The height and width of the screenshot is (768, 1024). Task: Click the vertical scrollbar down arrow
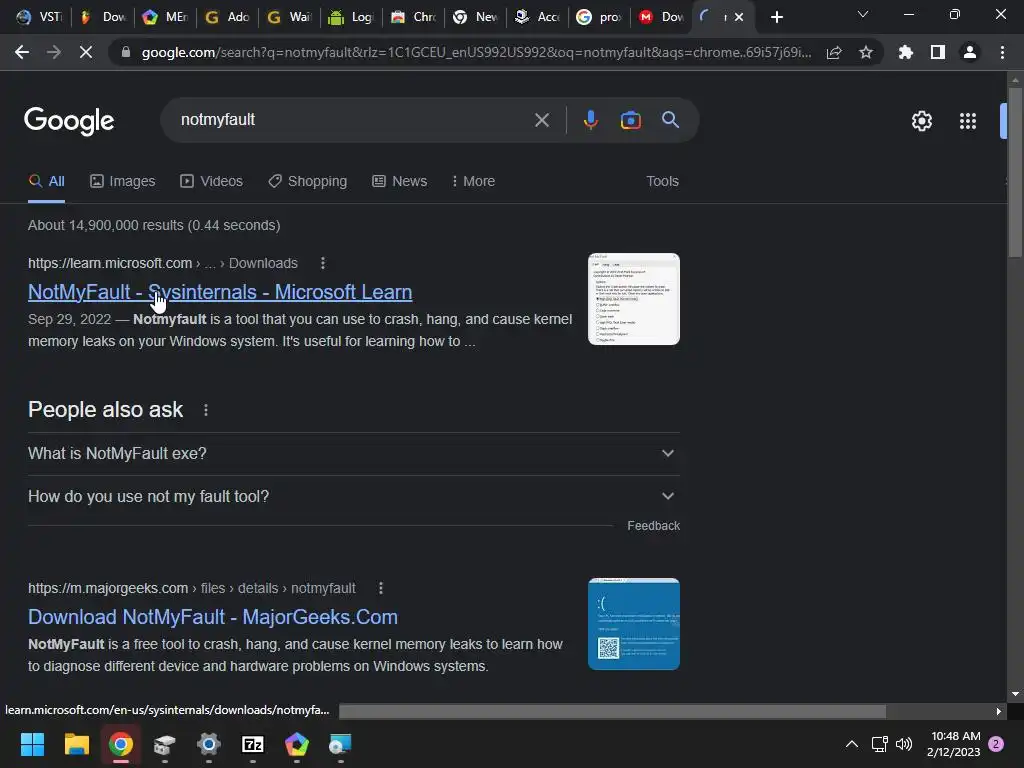click(x=1015, y=694)
